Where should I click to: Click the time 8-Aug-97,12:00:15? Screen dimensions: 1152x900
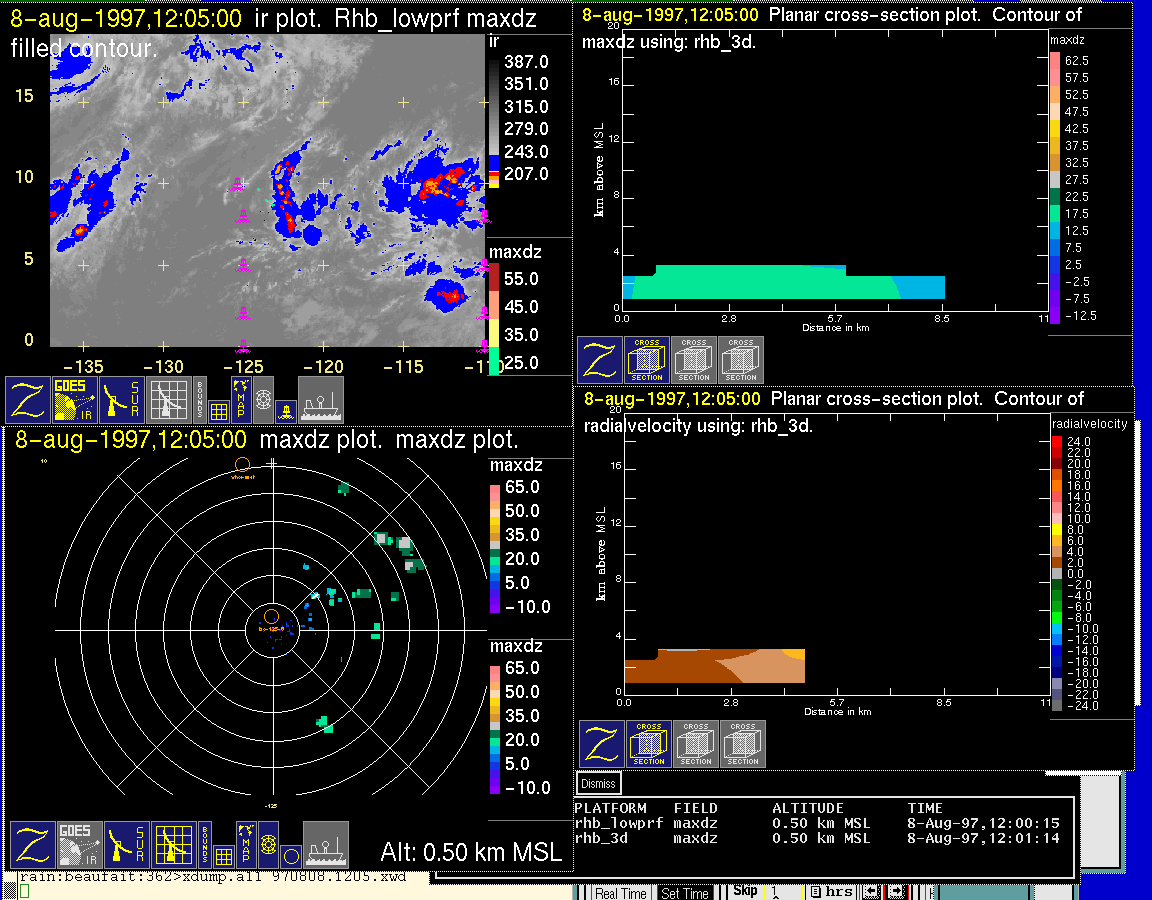(x=984, y=824)
